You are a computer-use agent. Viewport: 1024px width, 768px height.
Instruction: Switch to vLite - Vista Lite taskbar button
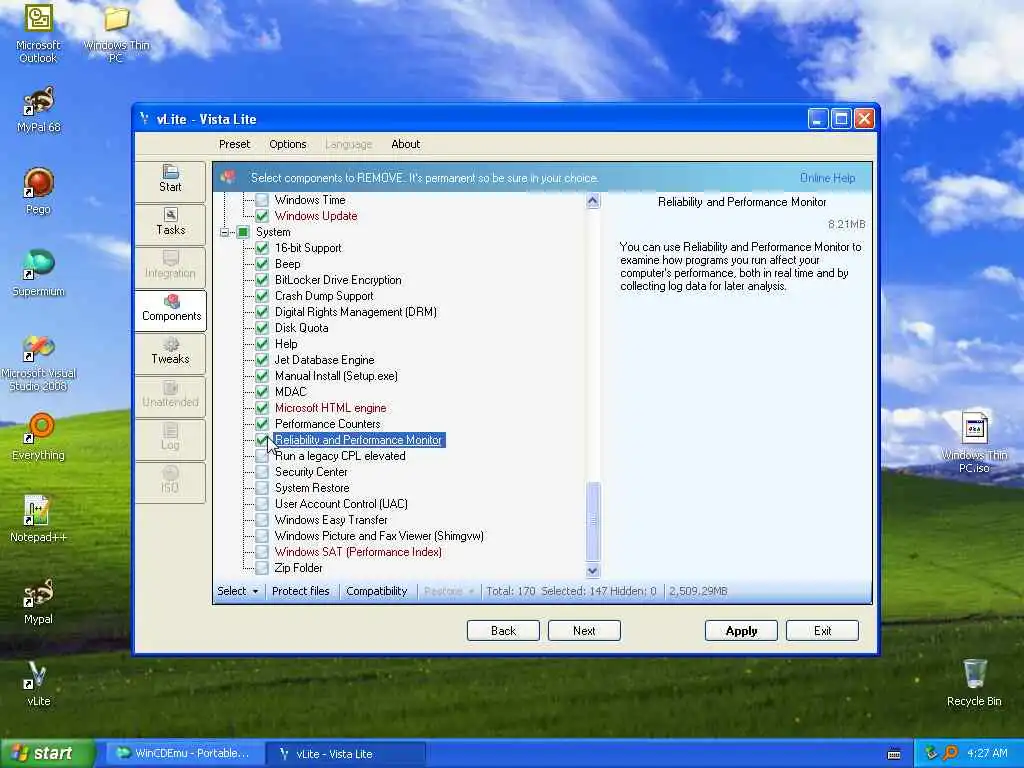(x=347, y=754)
